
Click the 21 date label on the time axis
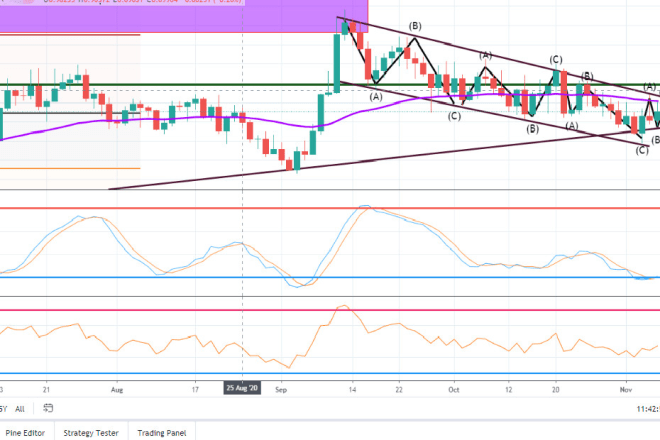pos(46,389)
